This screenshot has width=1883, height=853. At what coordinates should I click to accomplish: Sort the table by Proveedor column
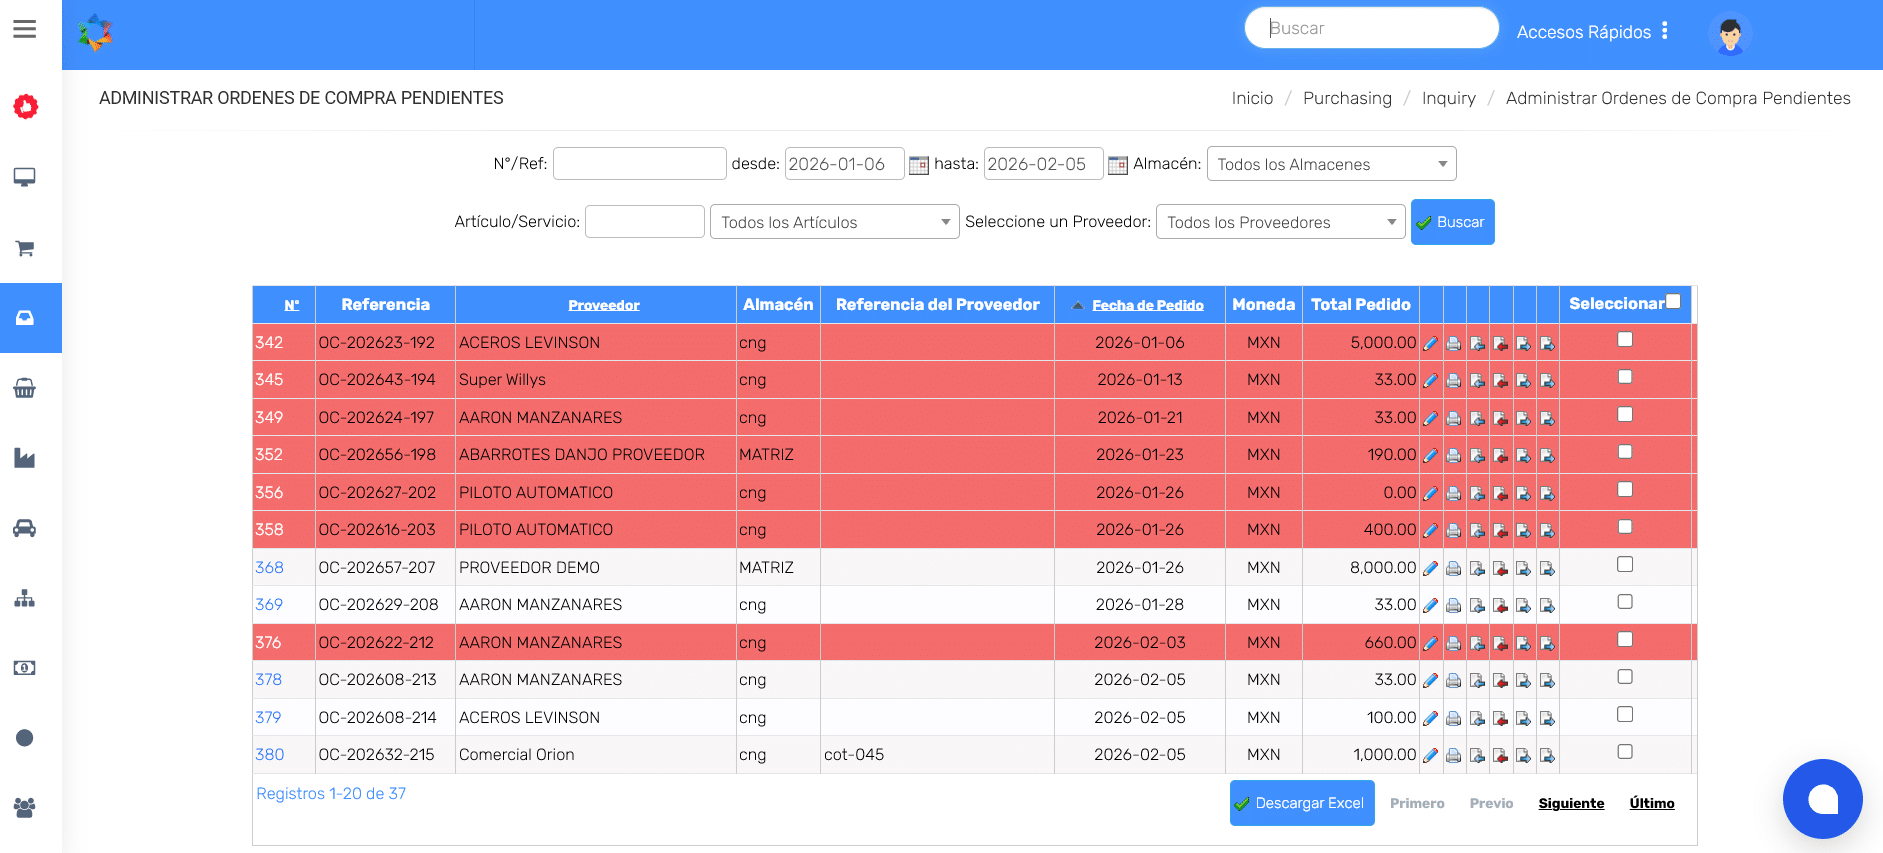click(604, 305)
